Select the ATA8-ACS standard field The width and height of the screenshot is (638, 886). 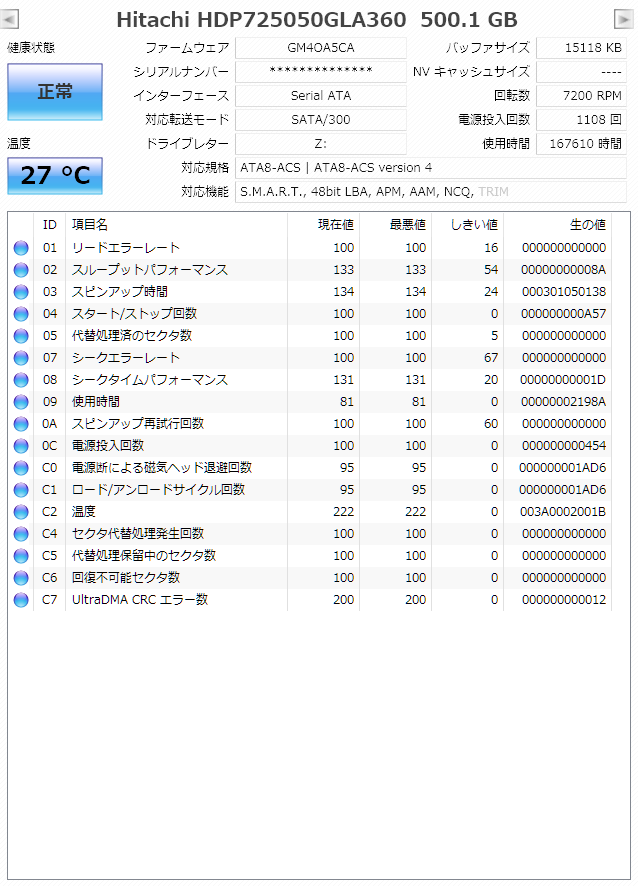click(x=431, y=168)
